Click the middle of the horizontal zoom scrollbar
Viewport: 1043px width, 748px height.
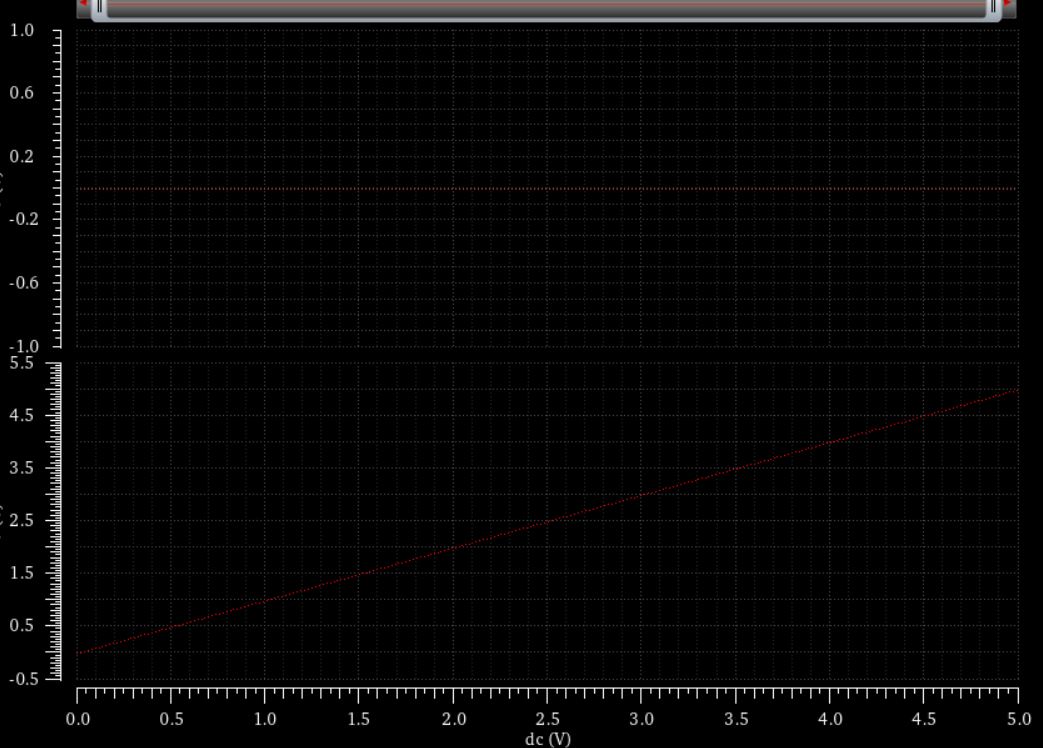[x=546, y=7]
